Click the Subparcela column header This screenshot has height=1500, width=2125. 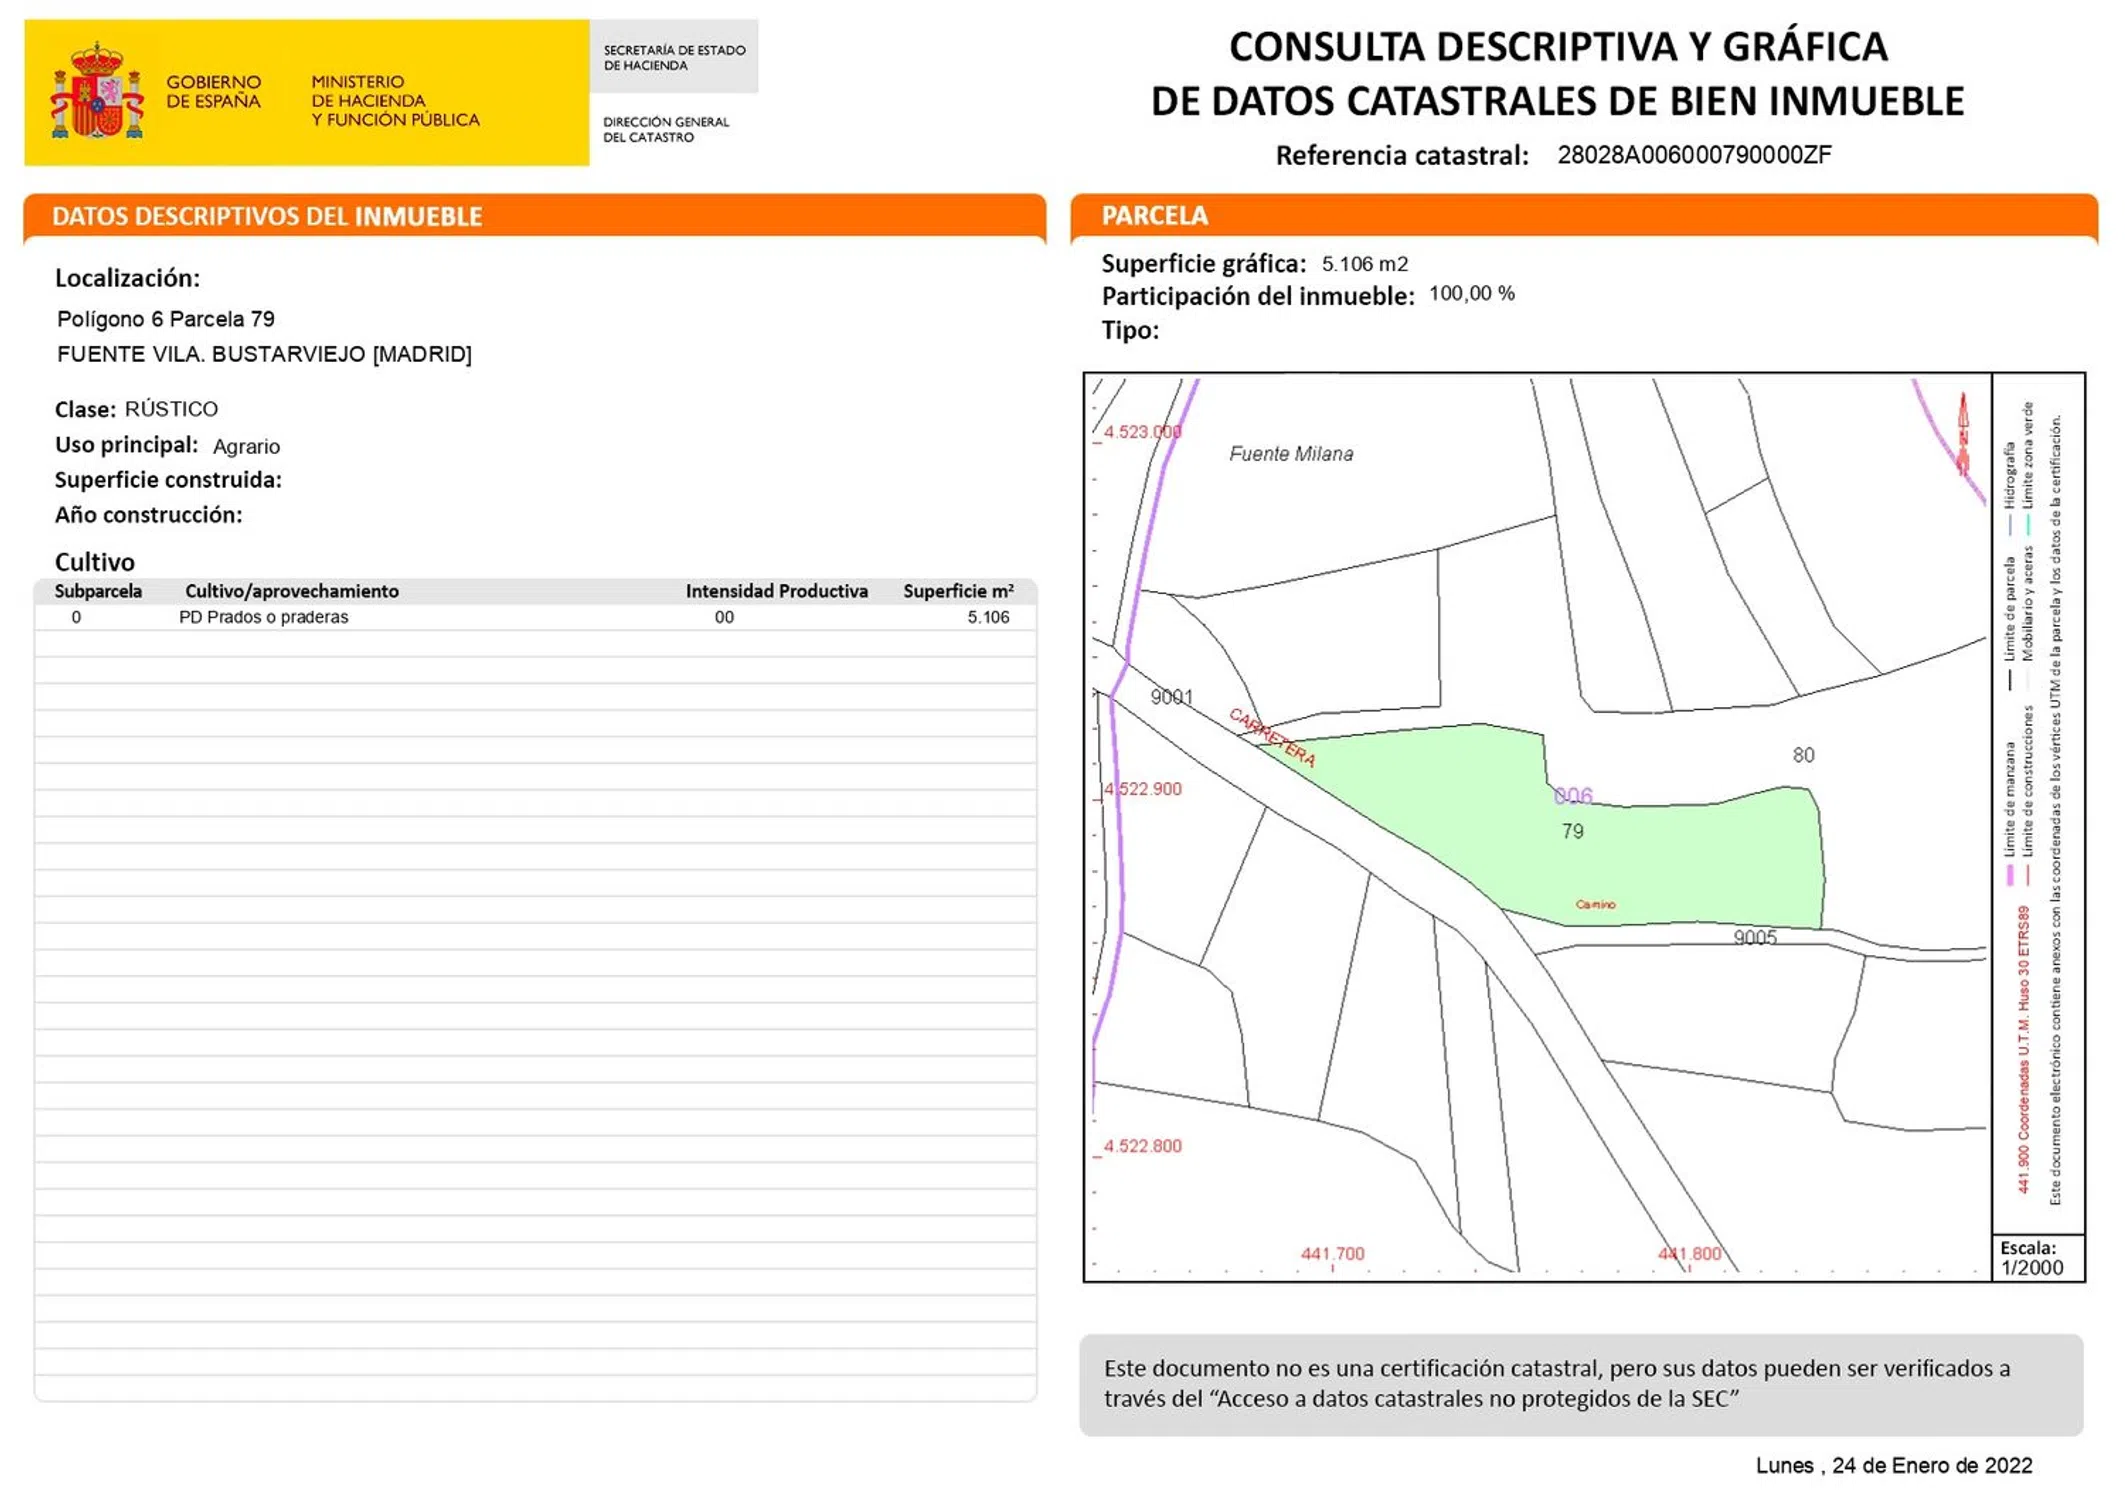(x=98, y=591)
